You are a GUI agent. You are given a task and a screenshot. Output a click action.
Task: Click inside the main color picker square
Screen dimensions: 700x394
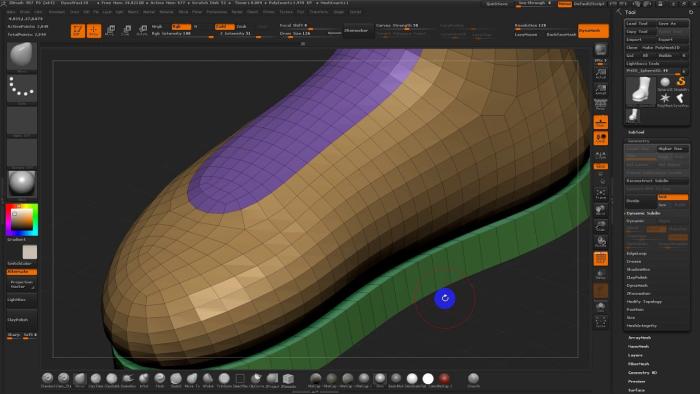21,221
